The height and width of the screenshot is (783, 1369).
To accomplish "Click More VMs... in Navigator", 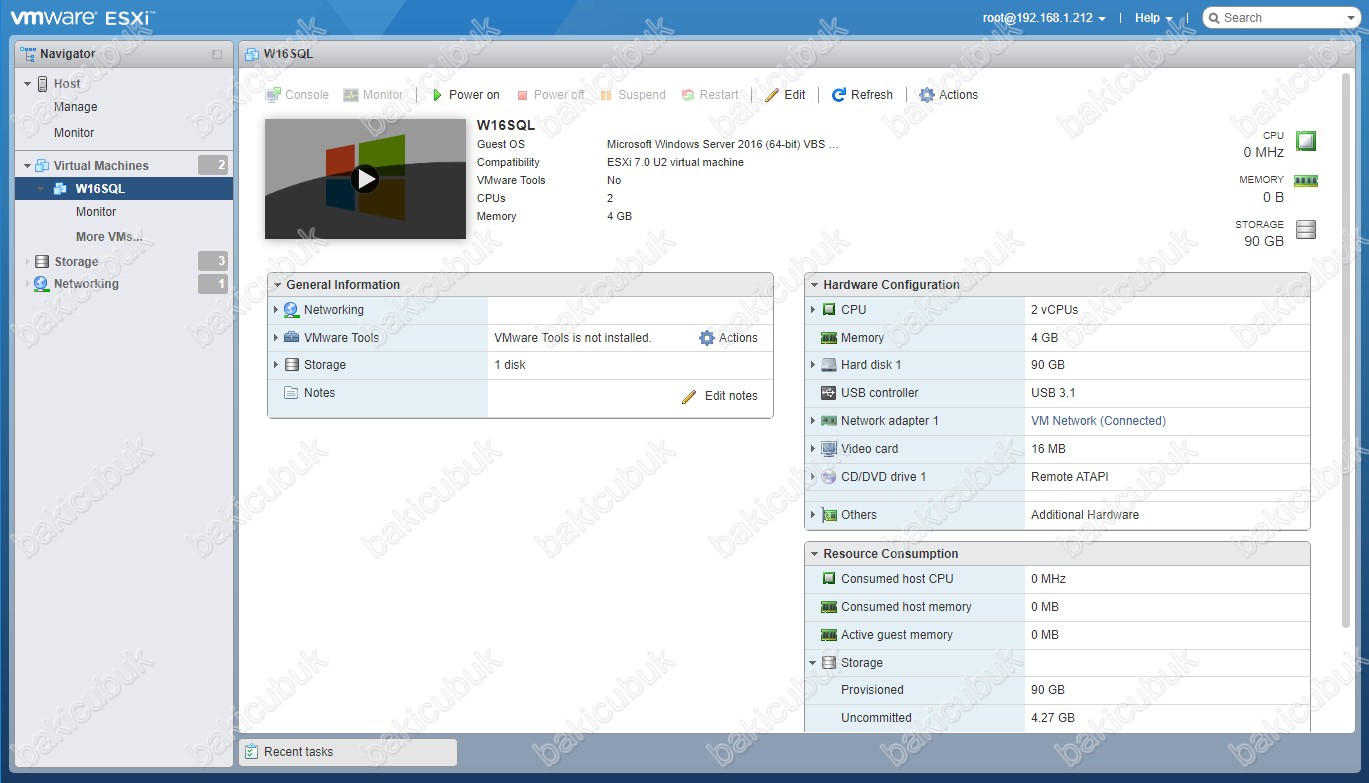I will (109, 237).
